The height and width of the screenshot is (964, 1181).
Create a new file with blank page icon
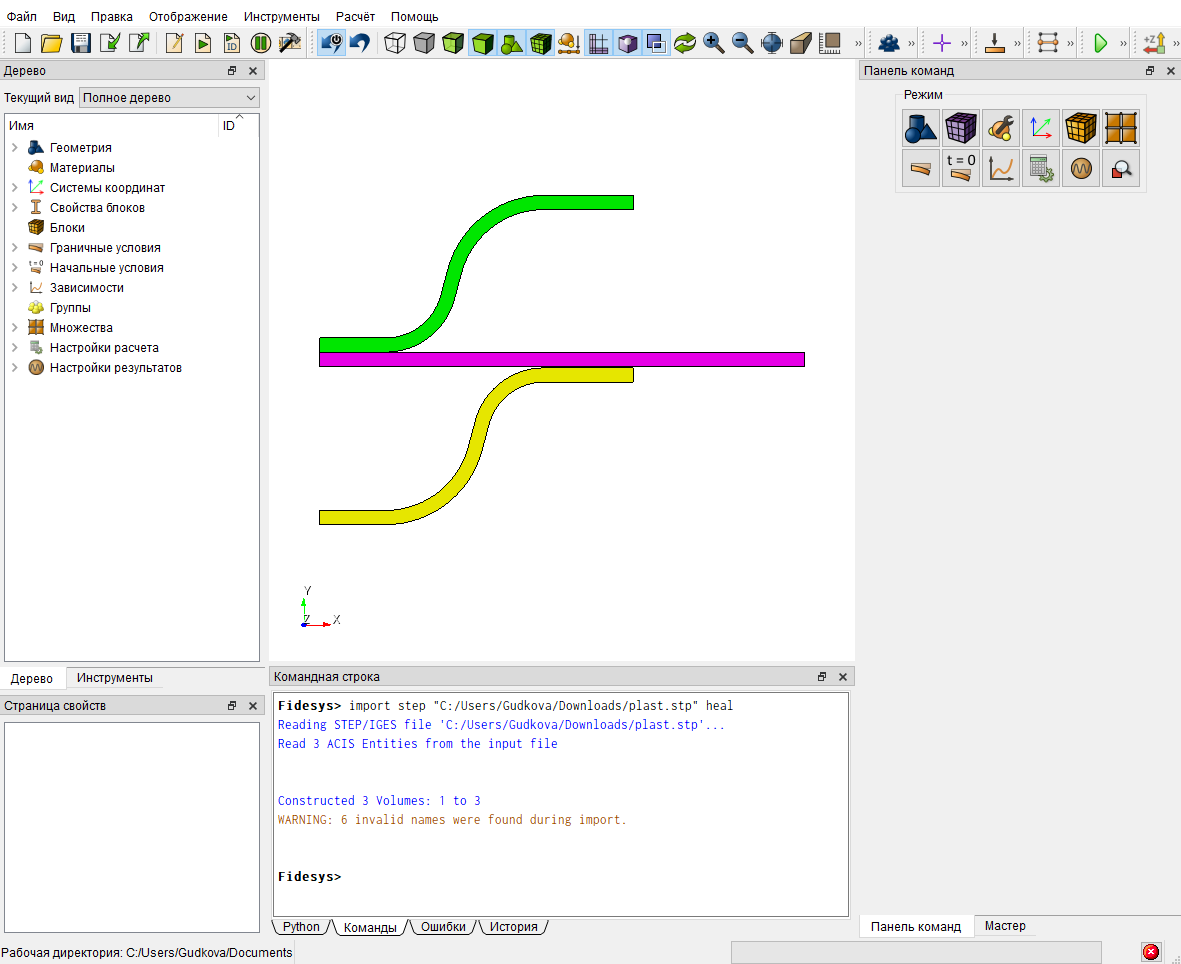pos(23,43)
